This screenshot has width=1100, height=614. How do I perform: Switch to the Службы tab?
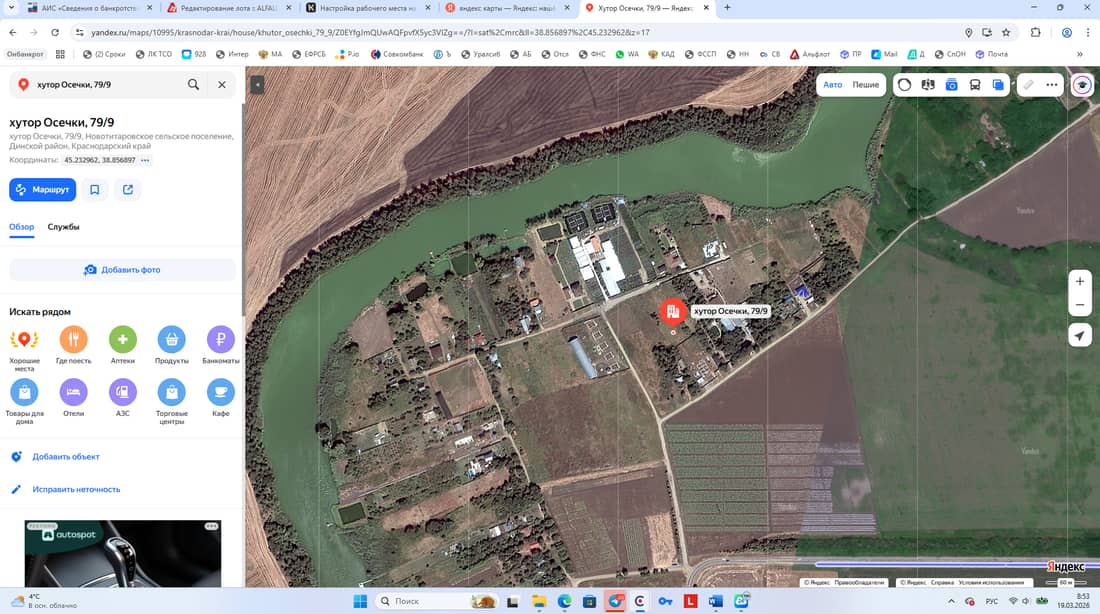click(64, 227)
